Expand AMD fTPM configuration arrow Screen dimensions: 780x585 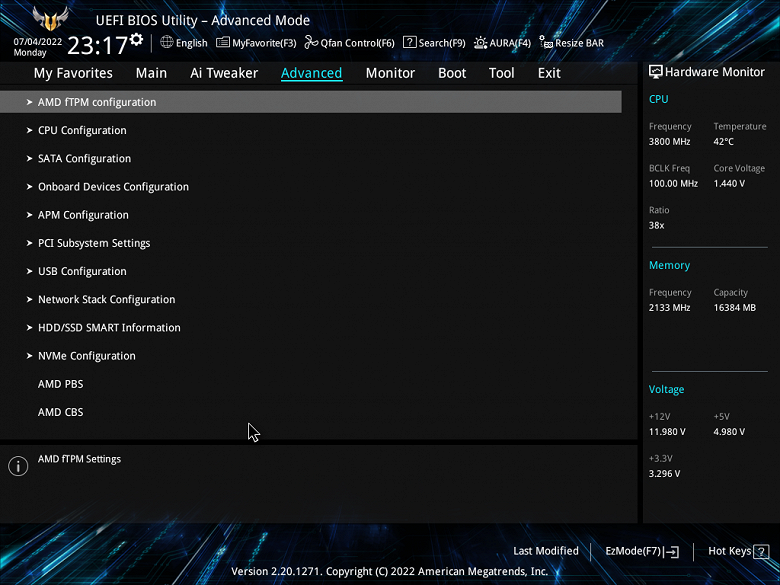(29, 102)
